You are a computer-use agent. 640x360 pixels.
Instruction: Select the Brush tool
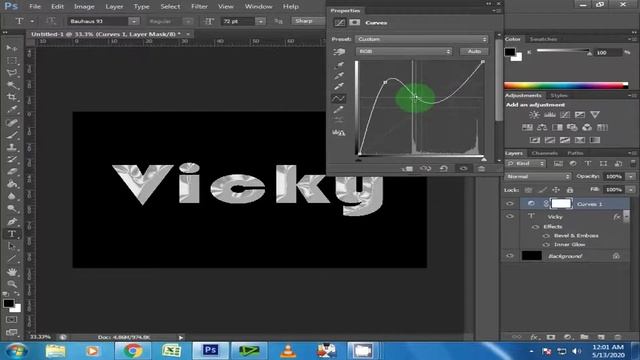coord(11,135)
